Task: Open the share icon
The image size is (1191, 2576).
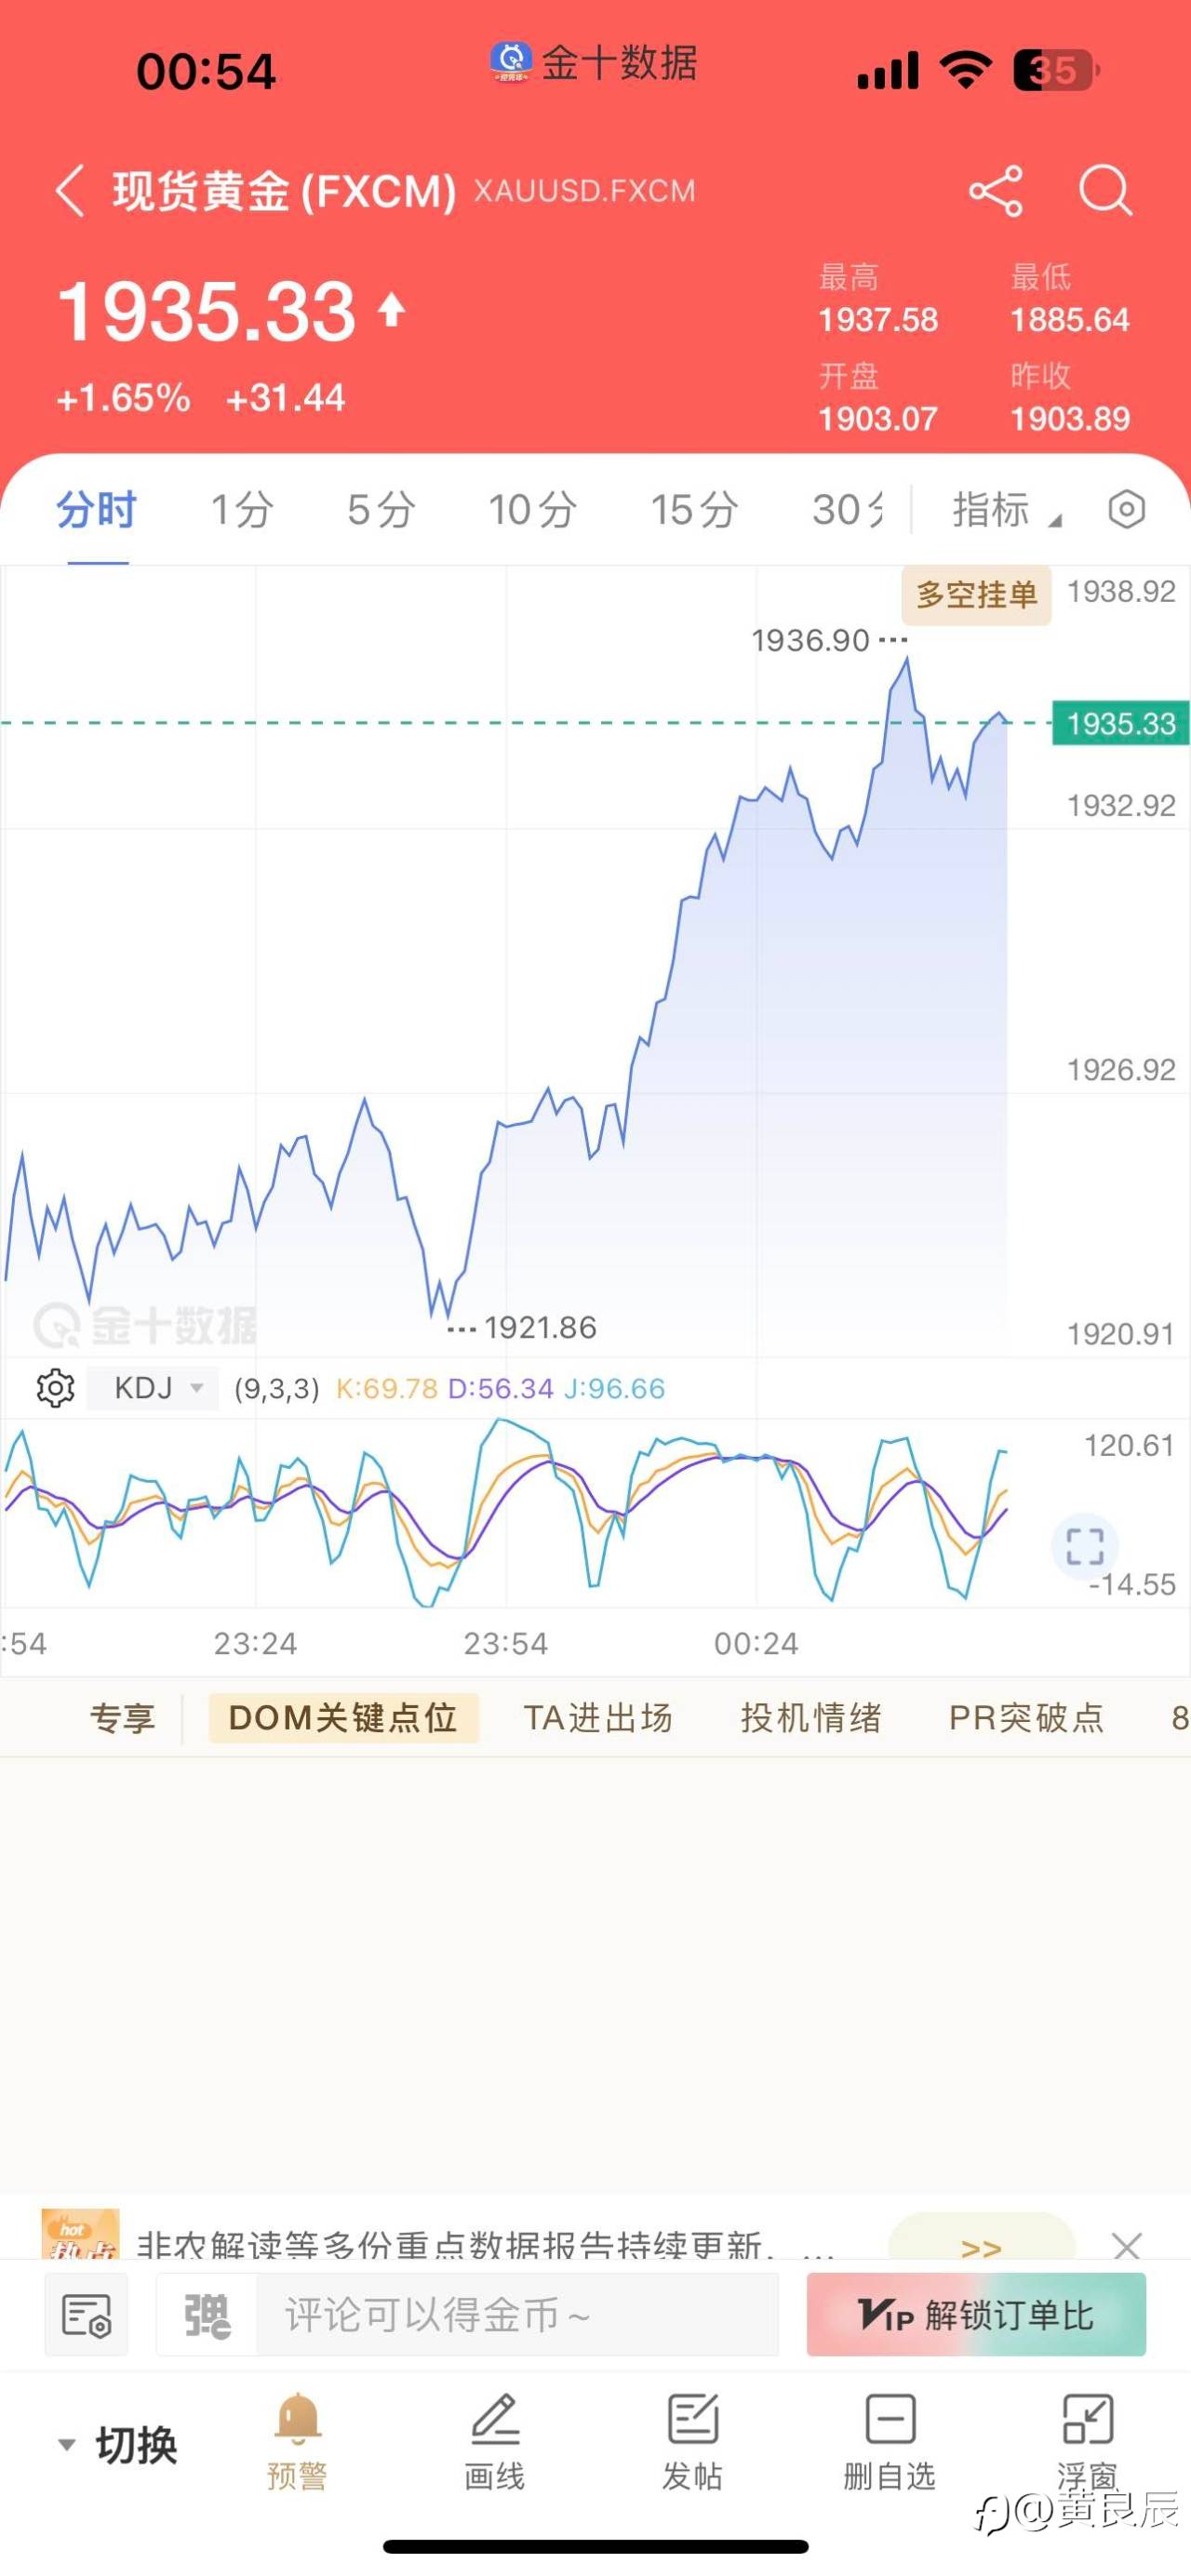Action: point(995,190)
